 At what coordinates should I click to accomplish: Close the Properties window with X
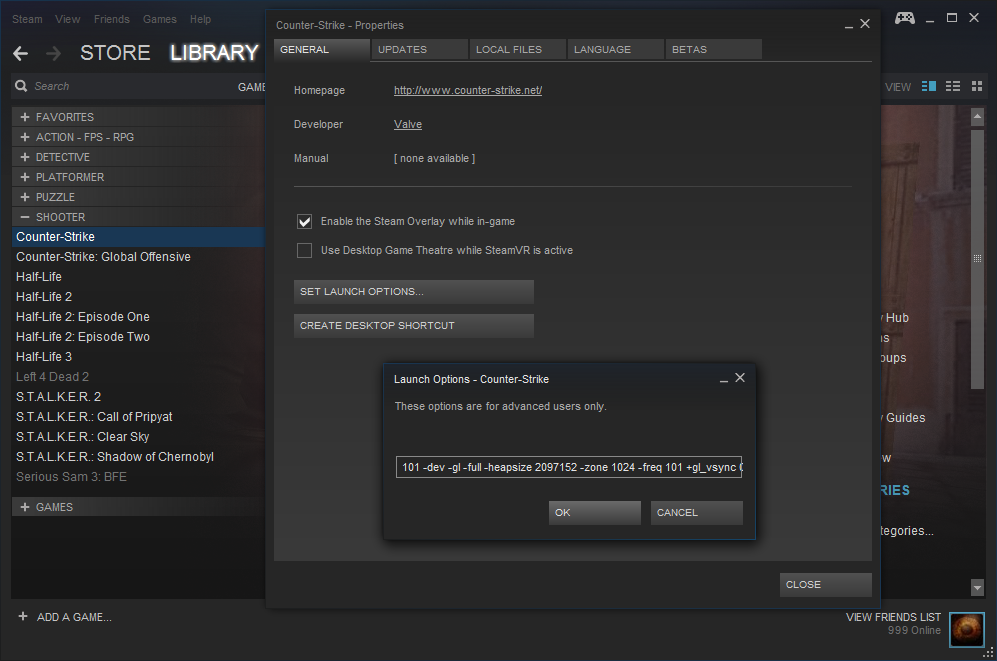pyautogui.click(x=865, y=24)
